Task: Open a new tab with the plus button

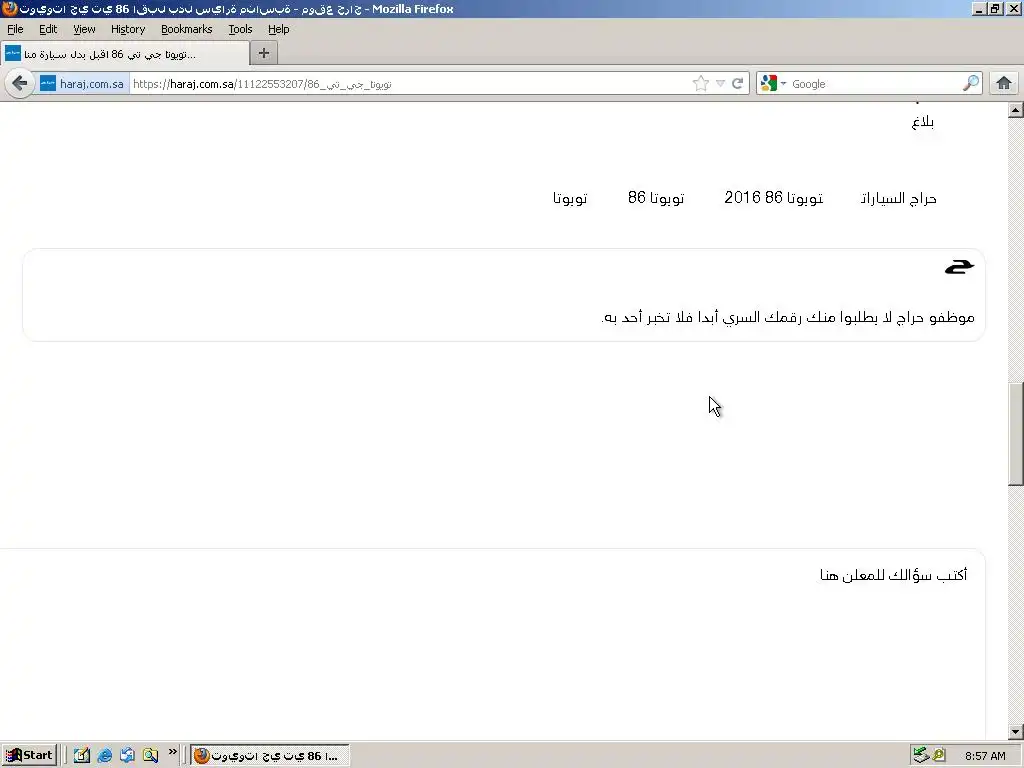Action: (x=264, y=54)
